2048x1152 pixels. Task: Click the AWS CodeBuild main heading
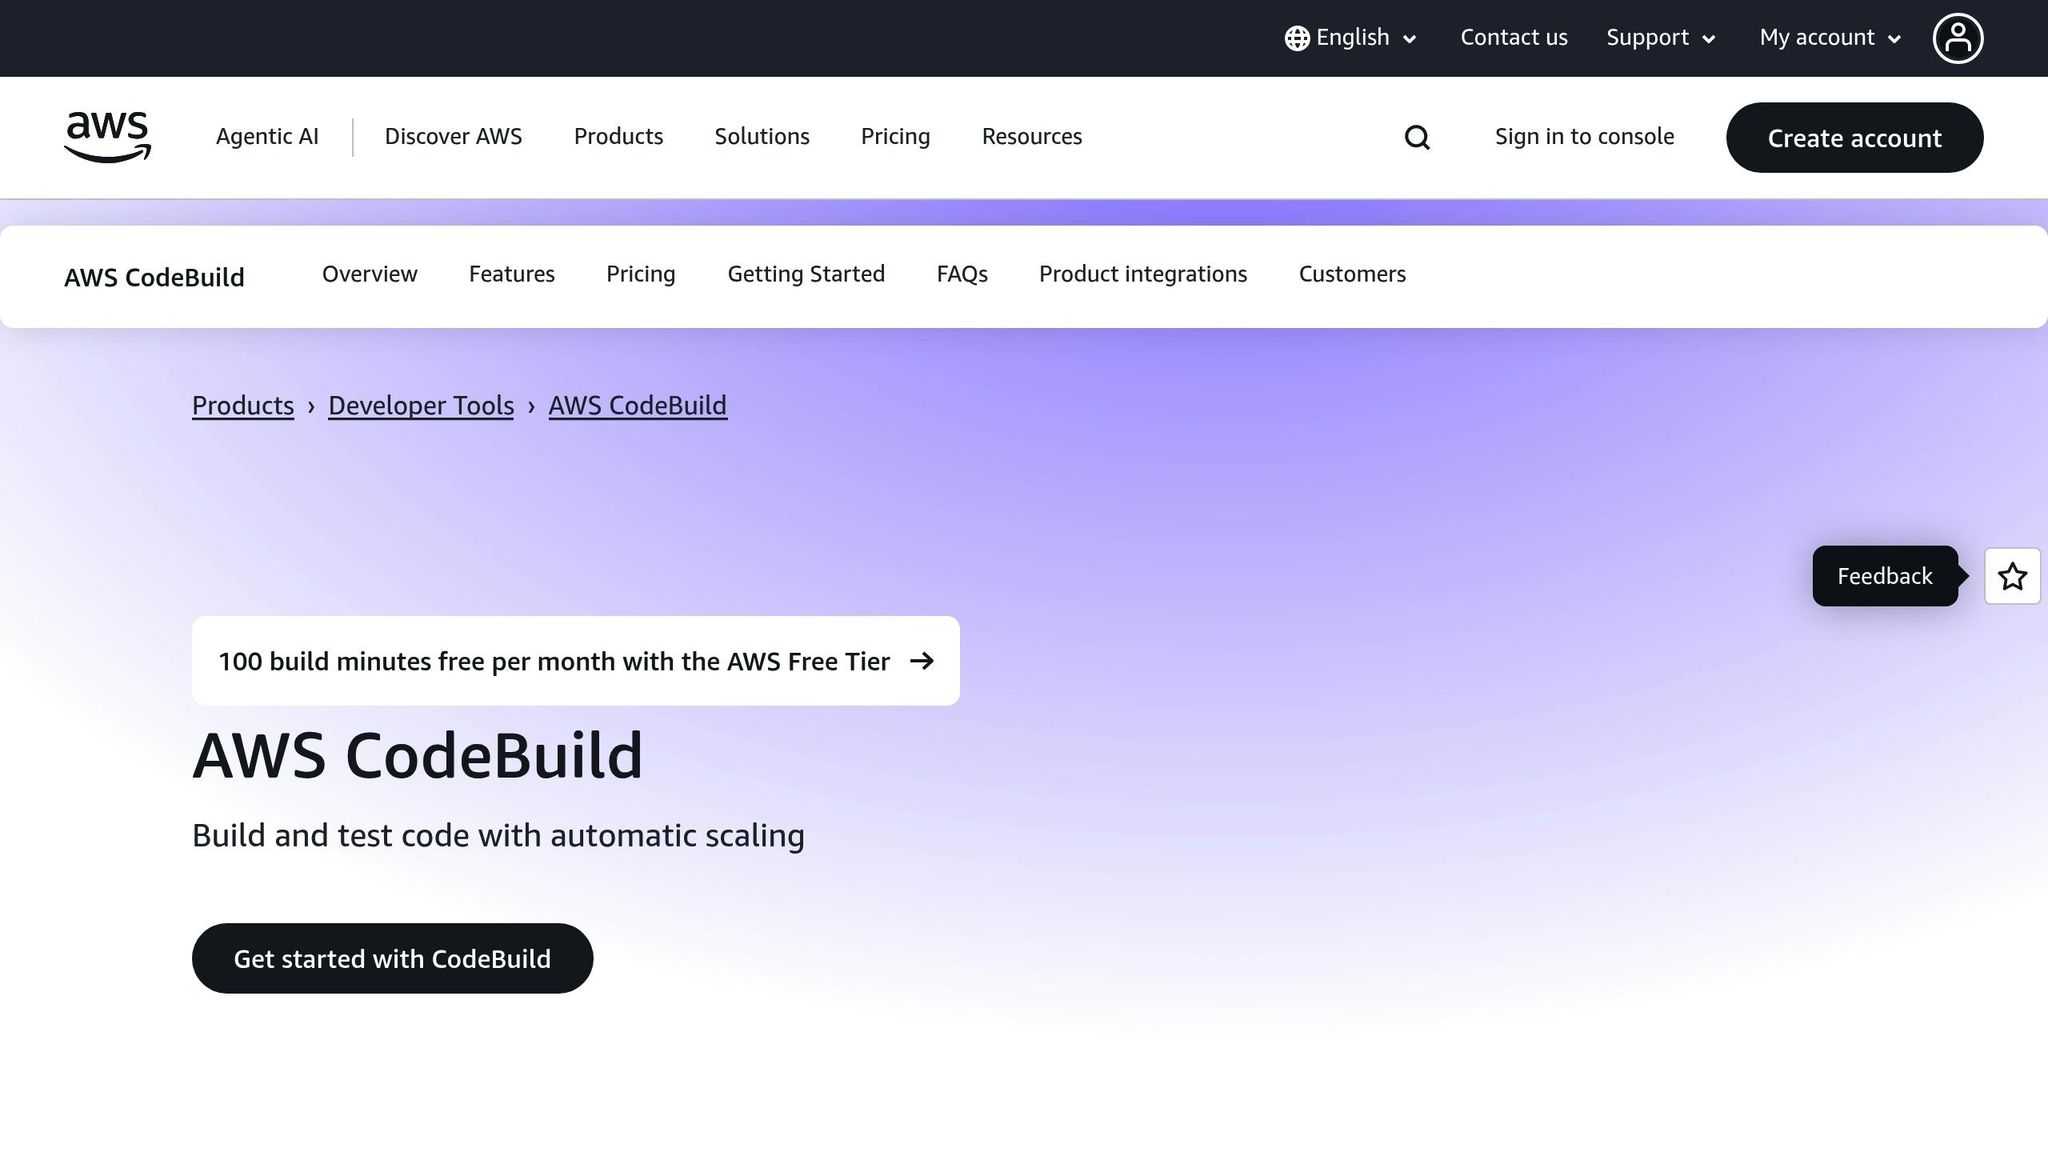coord(418,755)
